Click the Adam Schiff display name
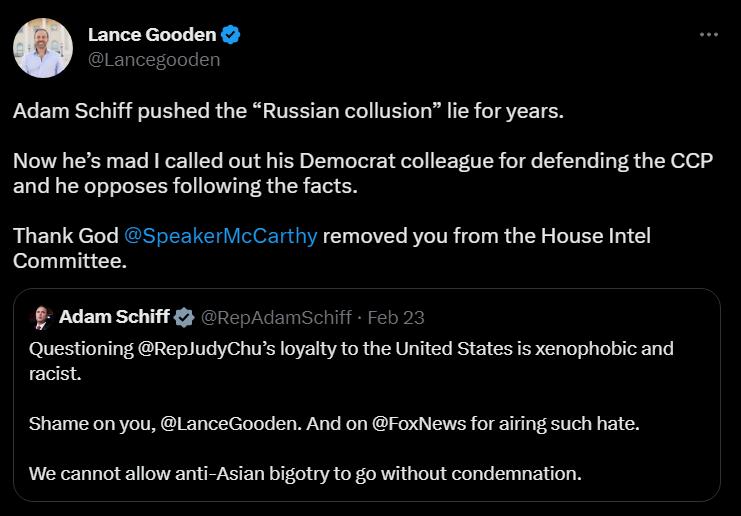741x516 pixels. 114,317
